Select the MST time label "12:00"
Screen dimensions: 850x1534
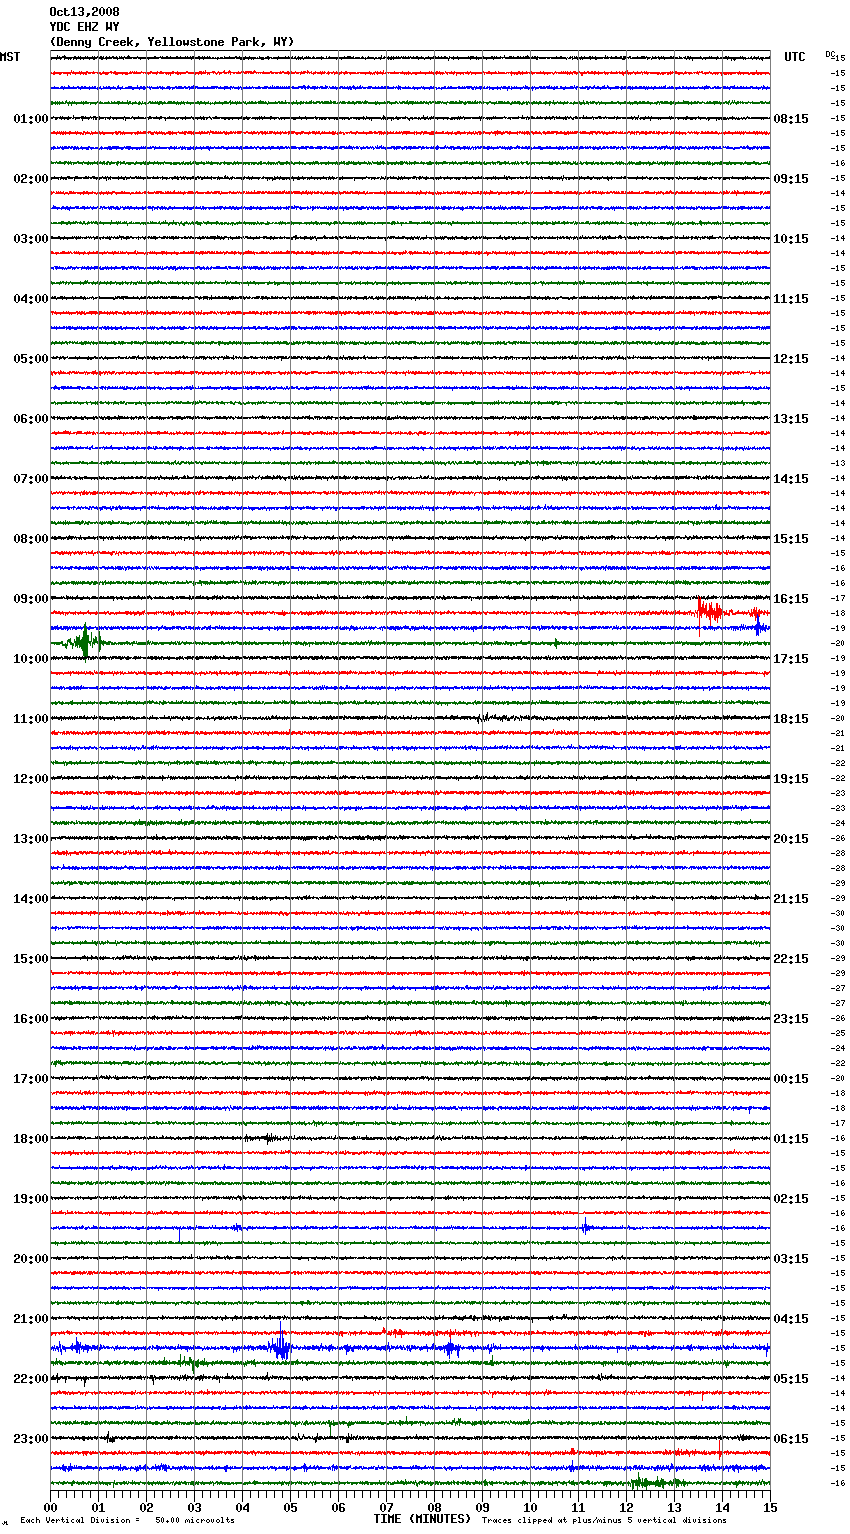pos(31,779)
